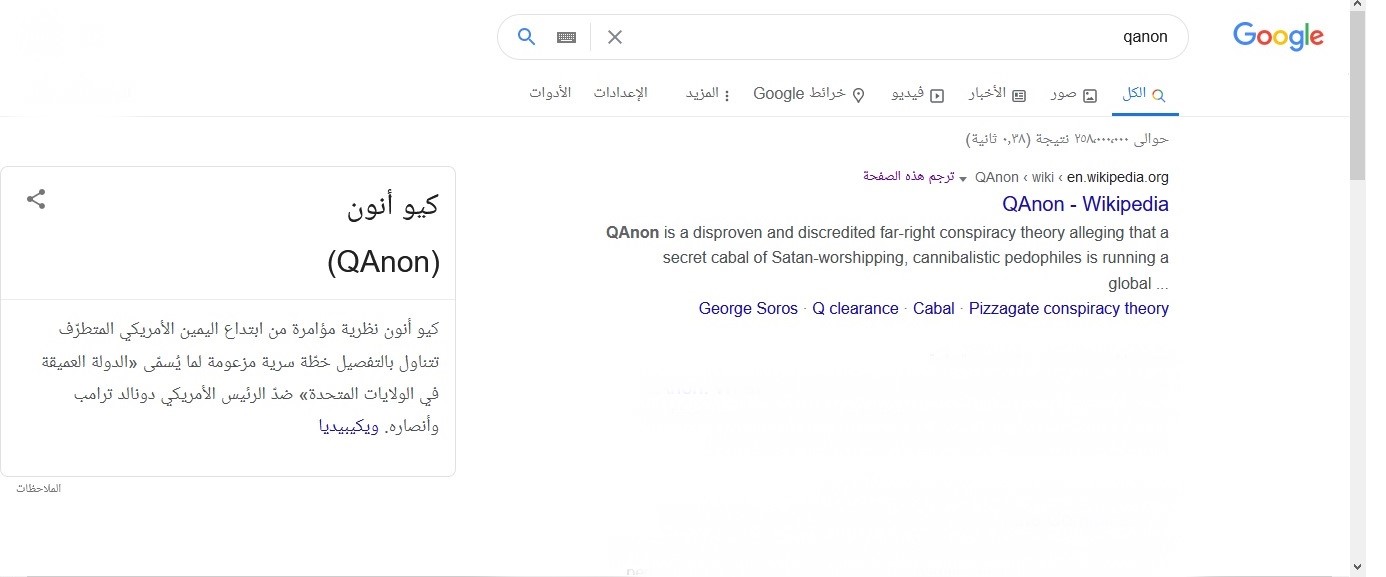The width and height of the screenshot is (1386, 577).
Task: Expand the dropdown arrow beside en.wikipedia.org
Action: point(963,178)
